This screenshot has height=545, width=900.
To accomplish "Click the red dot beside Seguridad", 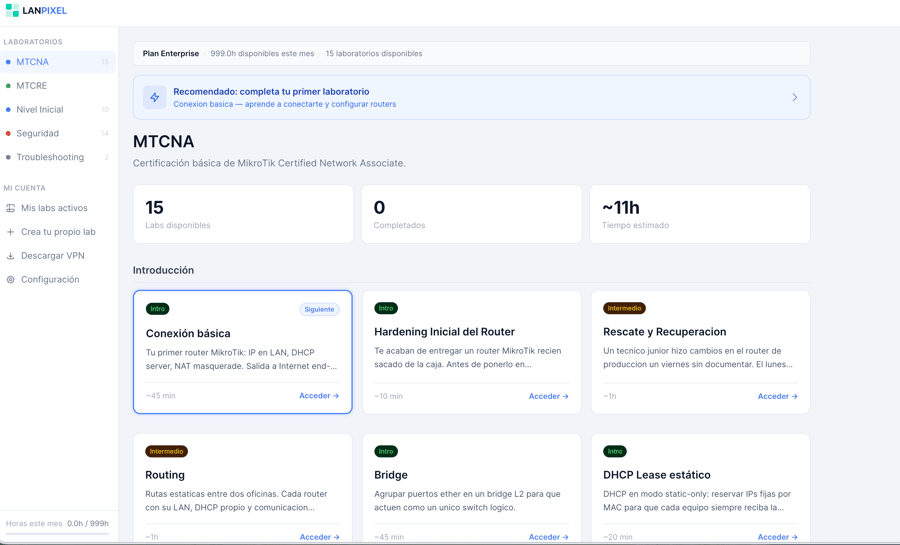I will coord(8,134).
